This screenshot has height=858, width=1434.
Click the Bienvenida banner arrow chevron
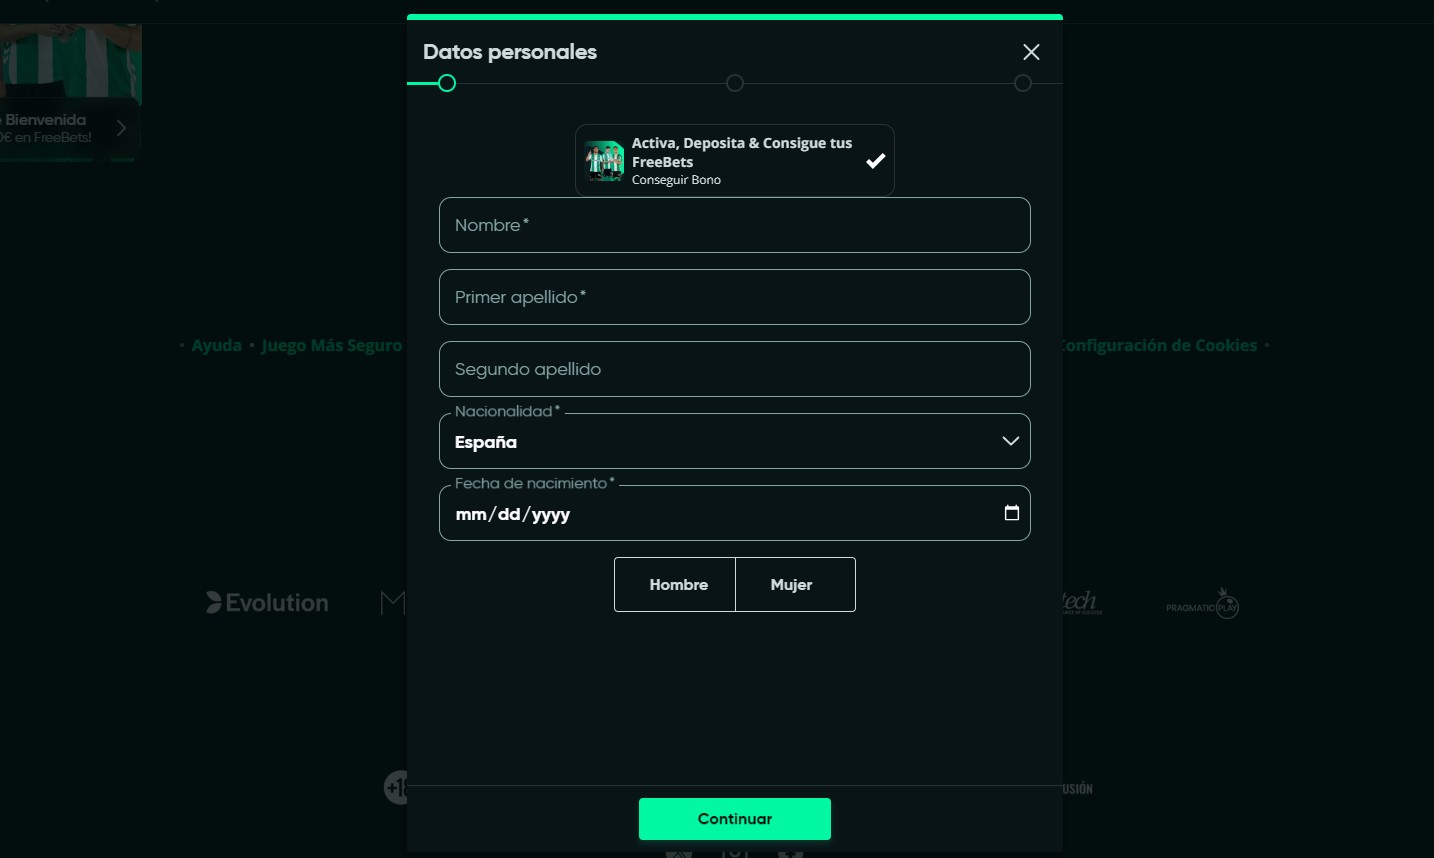[x=121, y=128]
